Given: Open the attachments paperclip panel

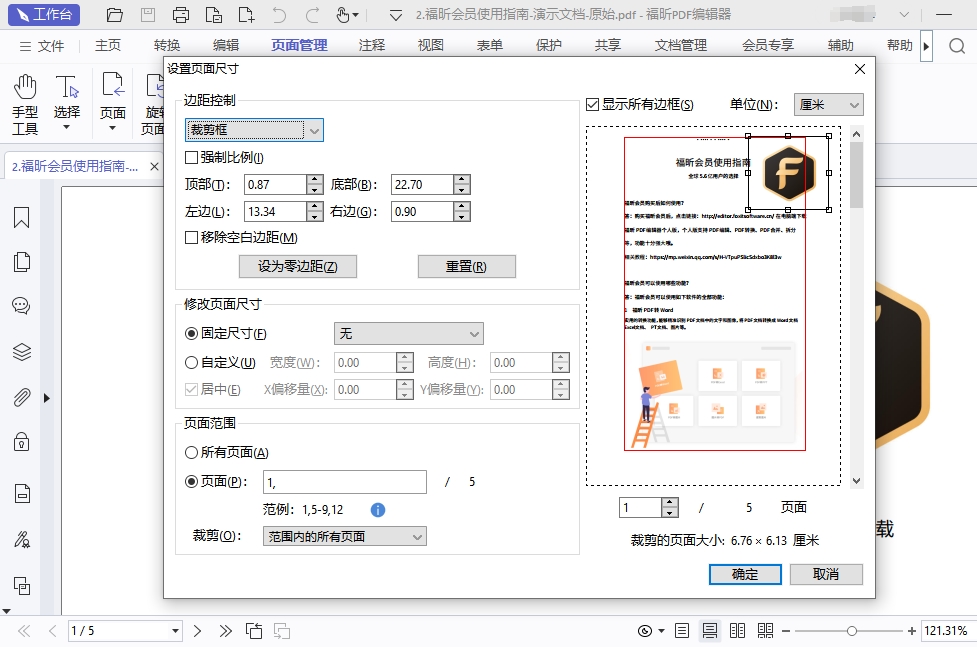Looking at the screenshot, I should 21,397.
